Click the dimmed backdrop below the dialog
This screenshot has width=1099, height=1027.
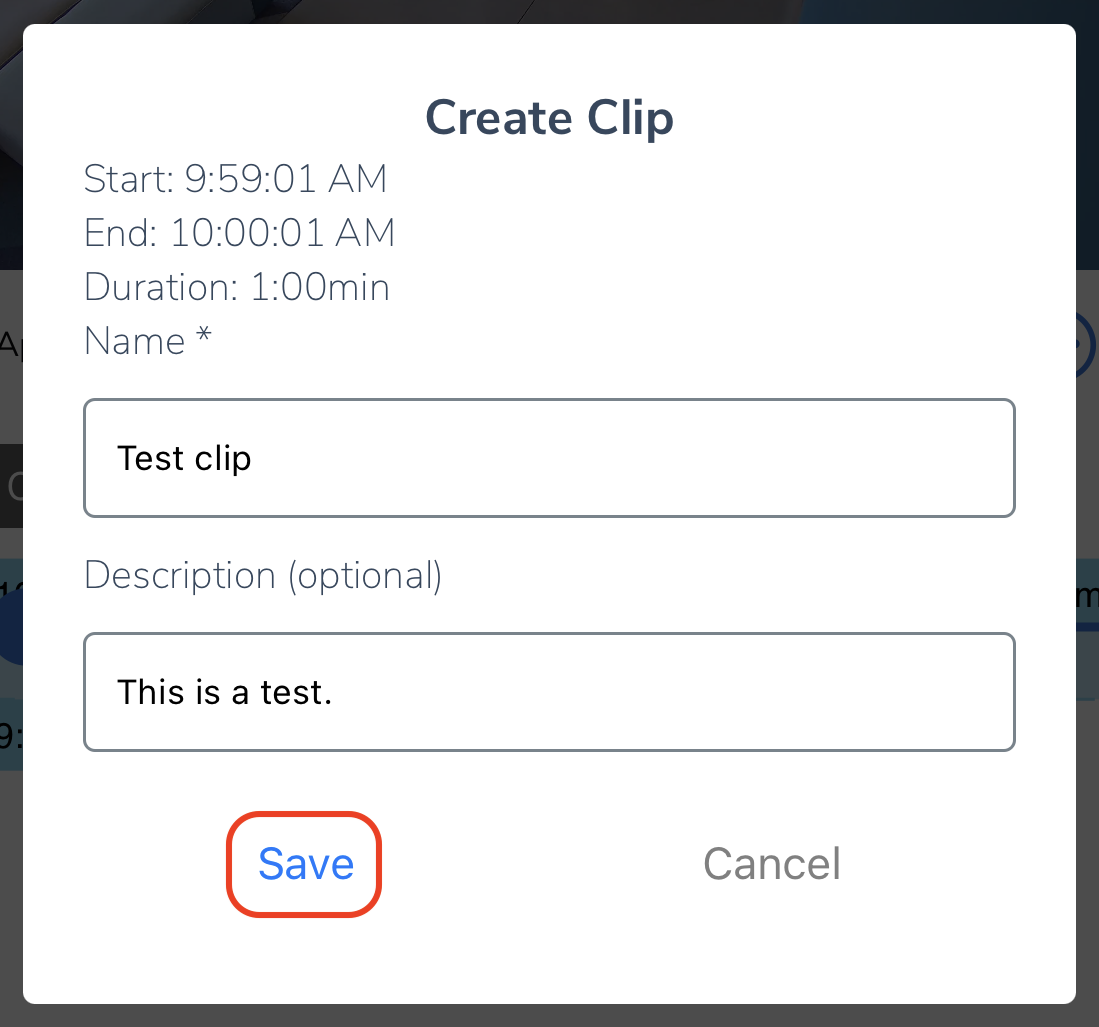550,1016
